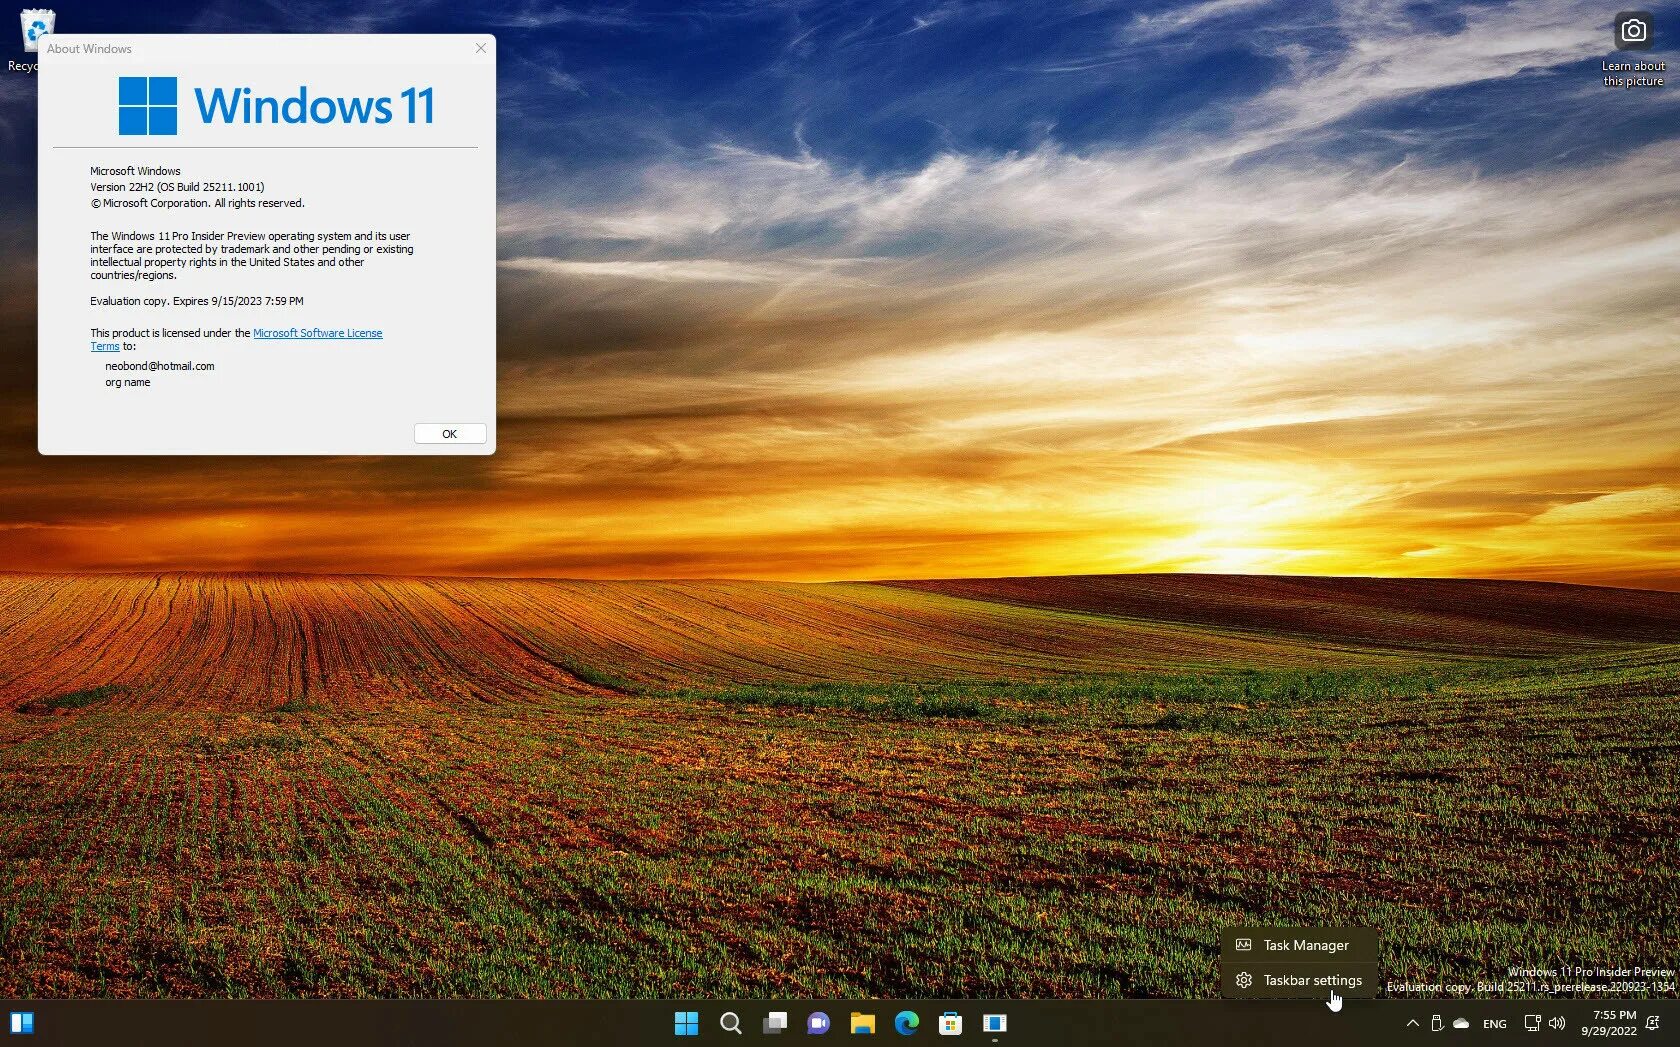Click OK in About Windows dialog
This screenshot has width=1680, height=1047.
point(450,434)
